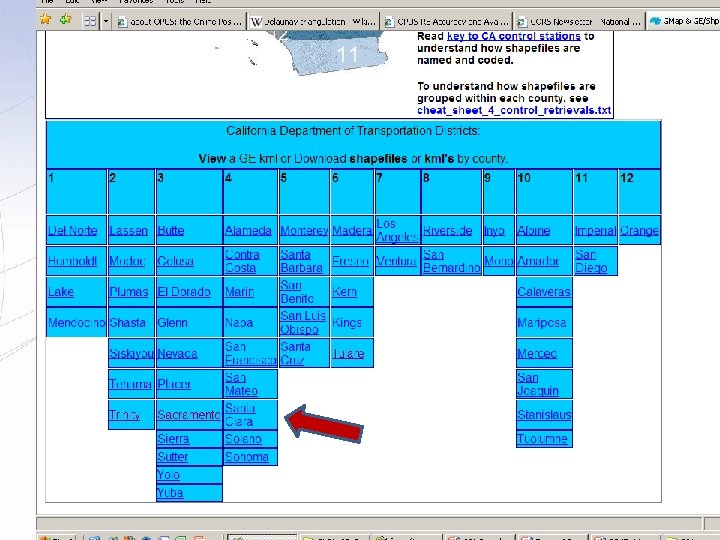Screen dimensions: 720x540
Task: Open the Sutter county link
Action: point(173,457)
